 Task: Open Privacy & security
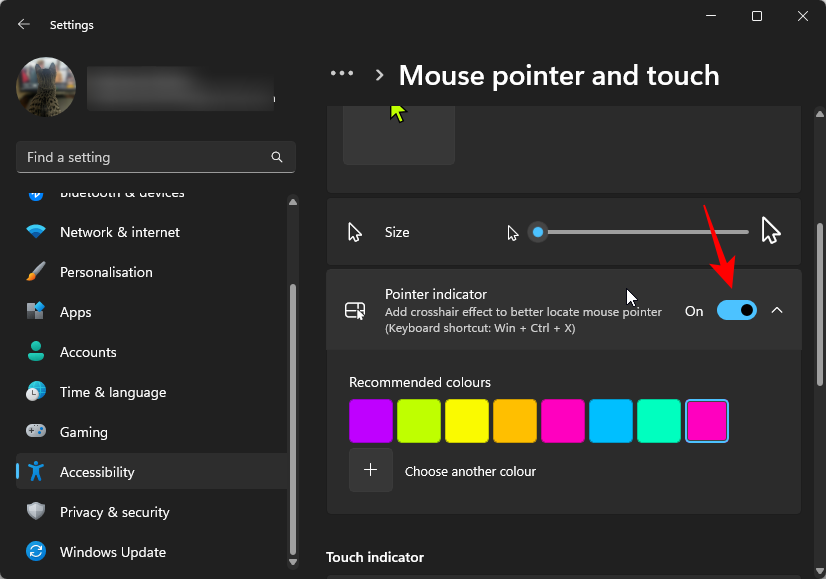(152, 512)
